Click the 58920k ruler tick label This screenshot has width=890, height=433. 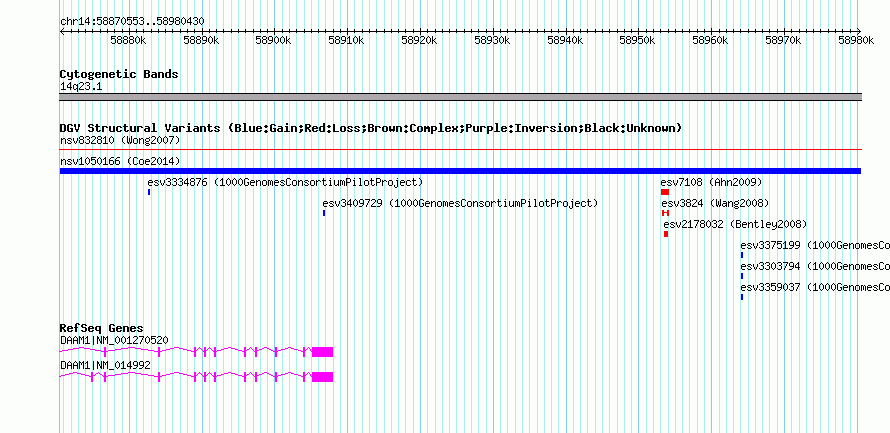419,40
